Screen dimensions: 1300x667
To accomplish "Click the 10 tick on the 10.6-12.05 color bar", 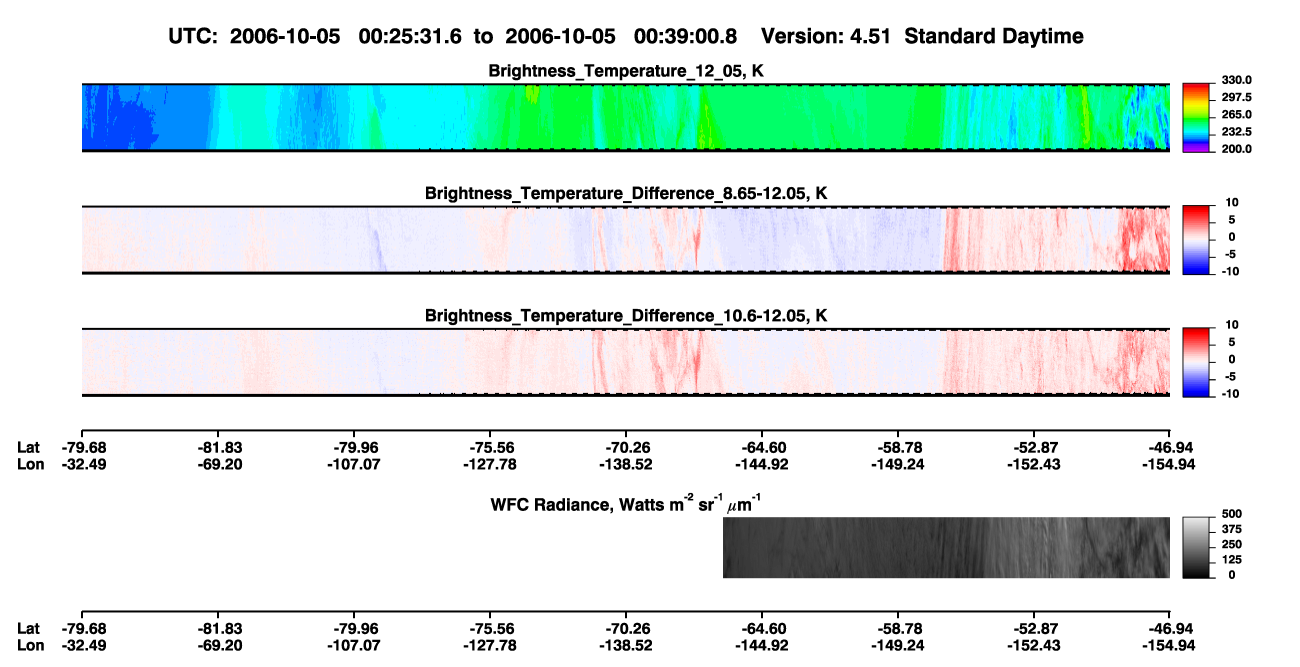I will pos(1234,325).
